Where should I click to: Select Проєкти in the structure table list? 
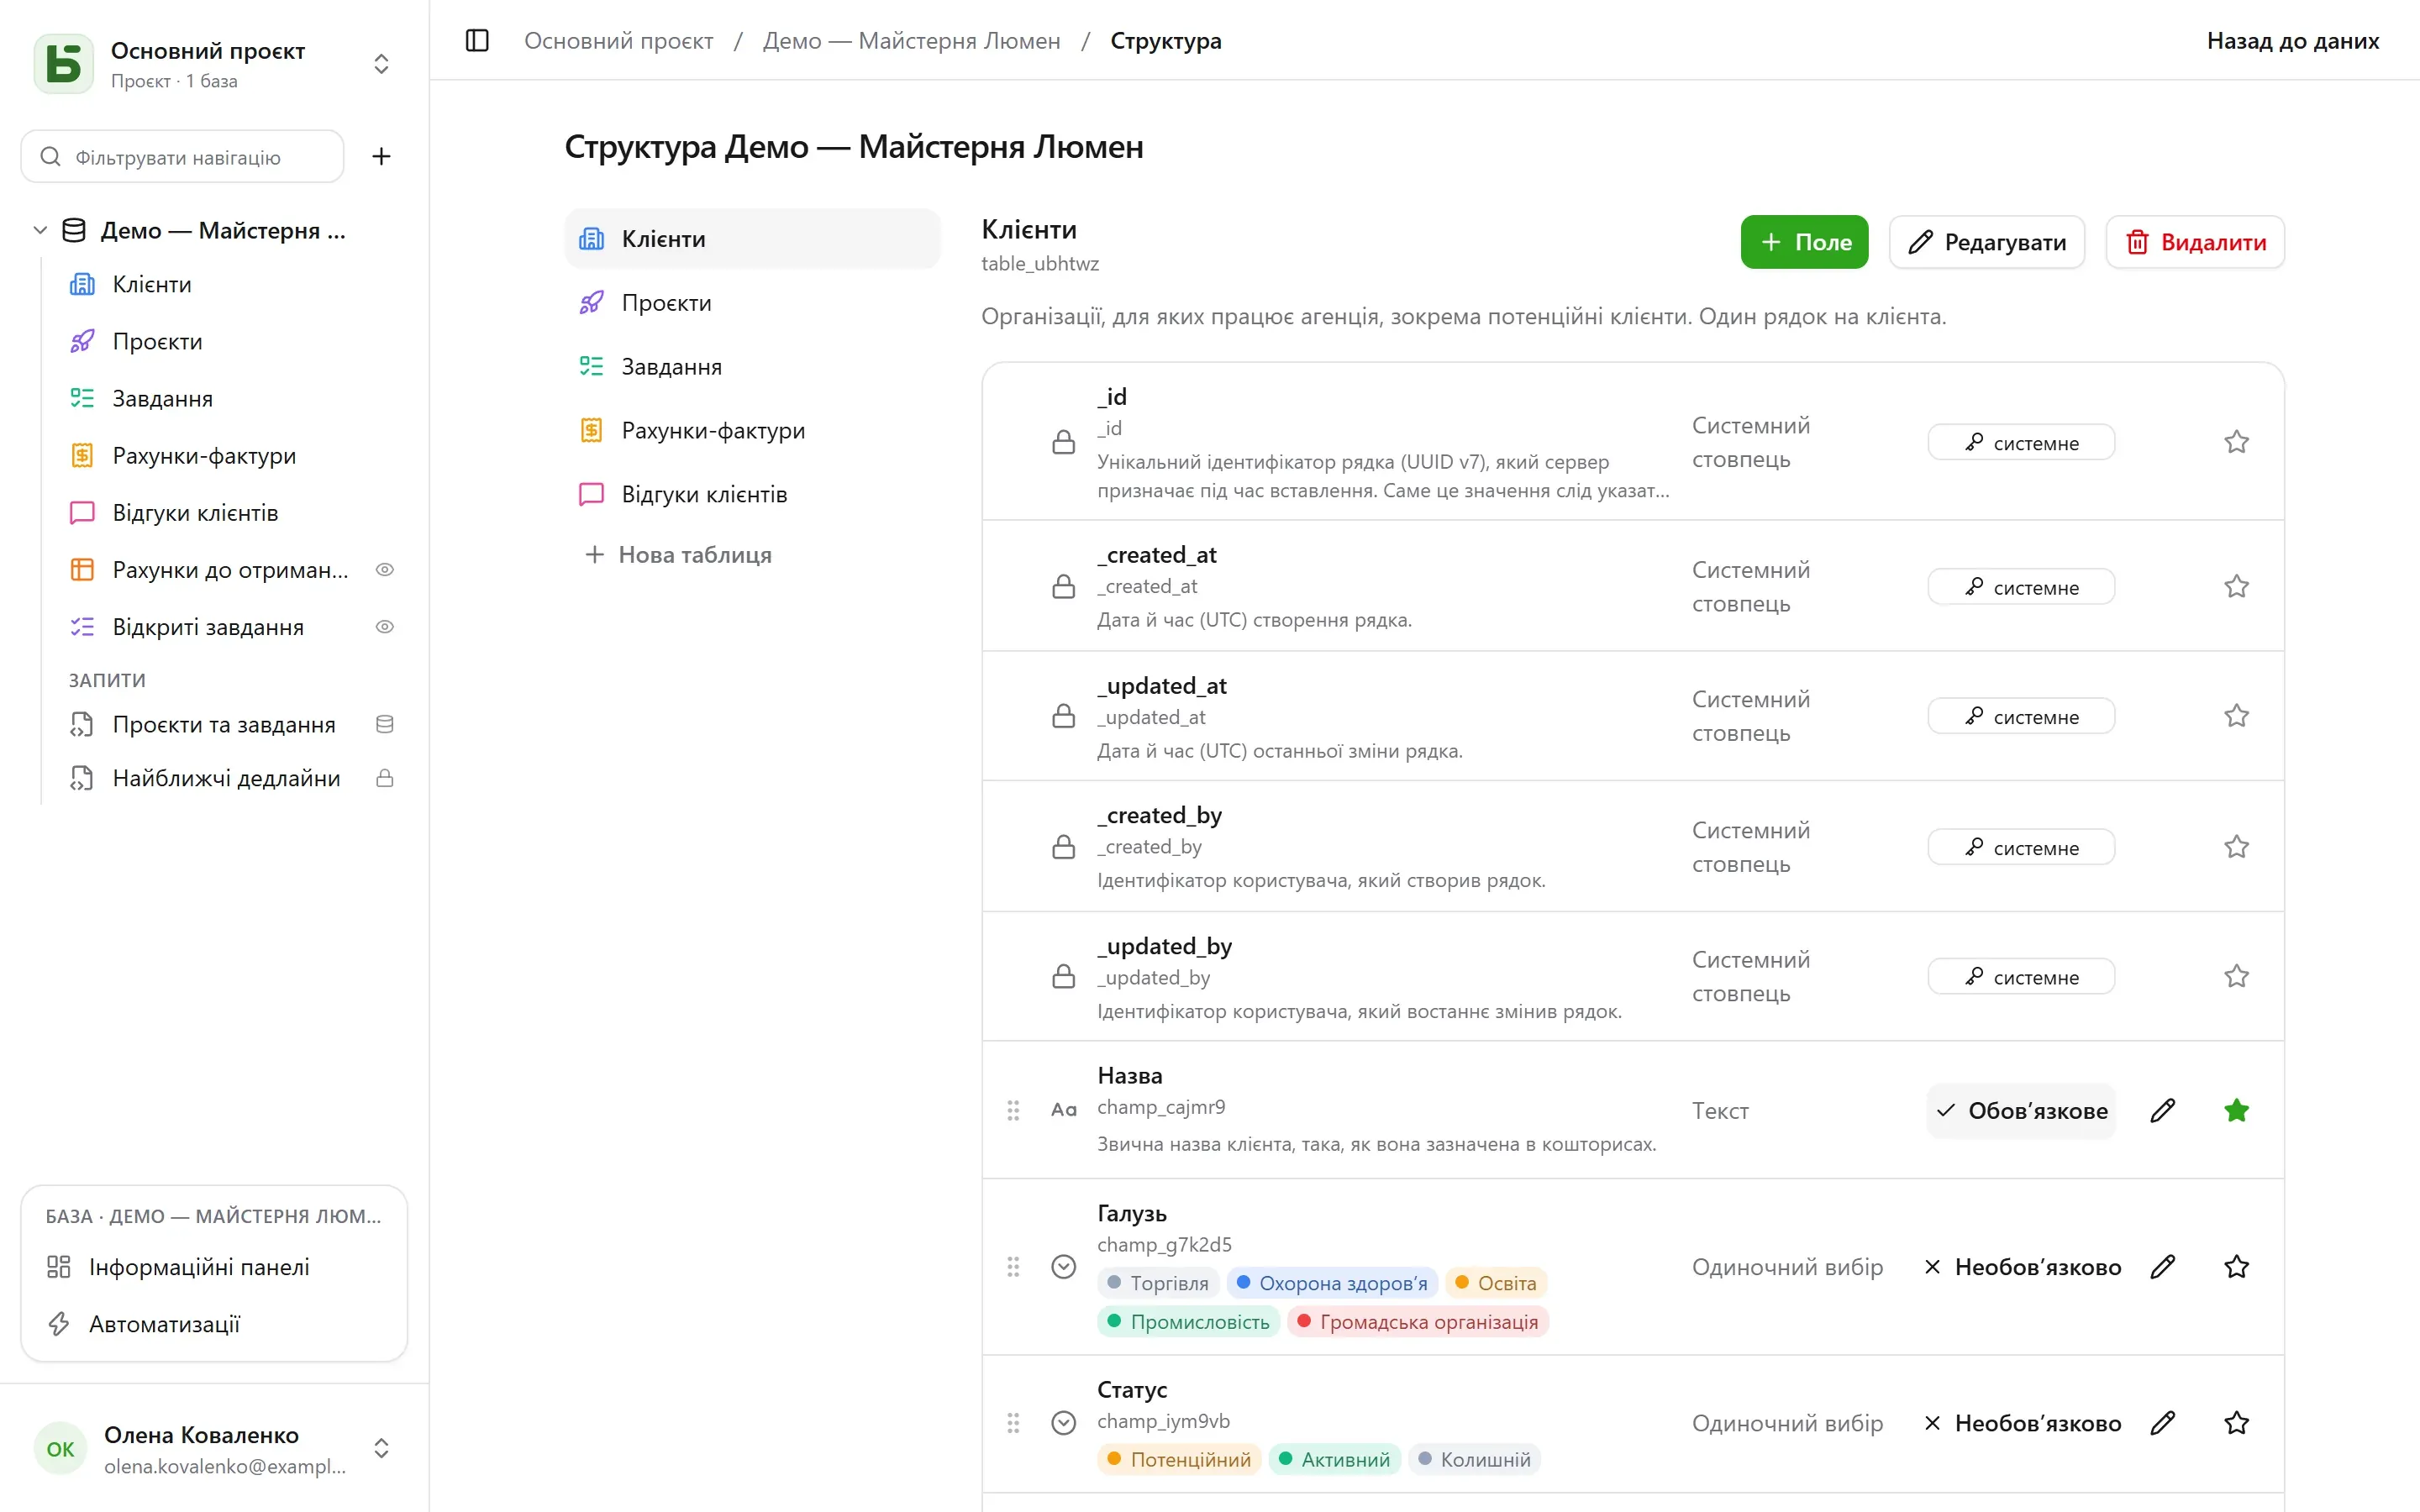752,303
